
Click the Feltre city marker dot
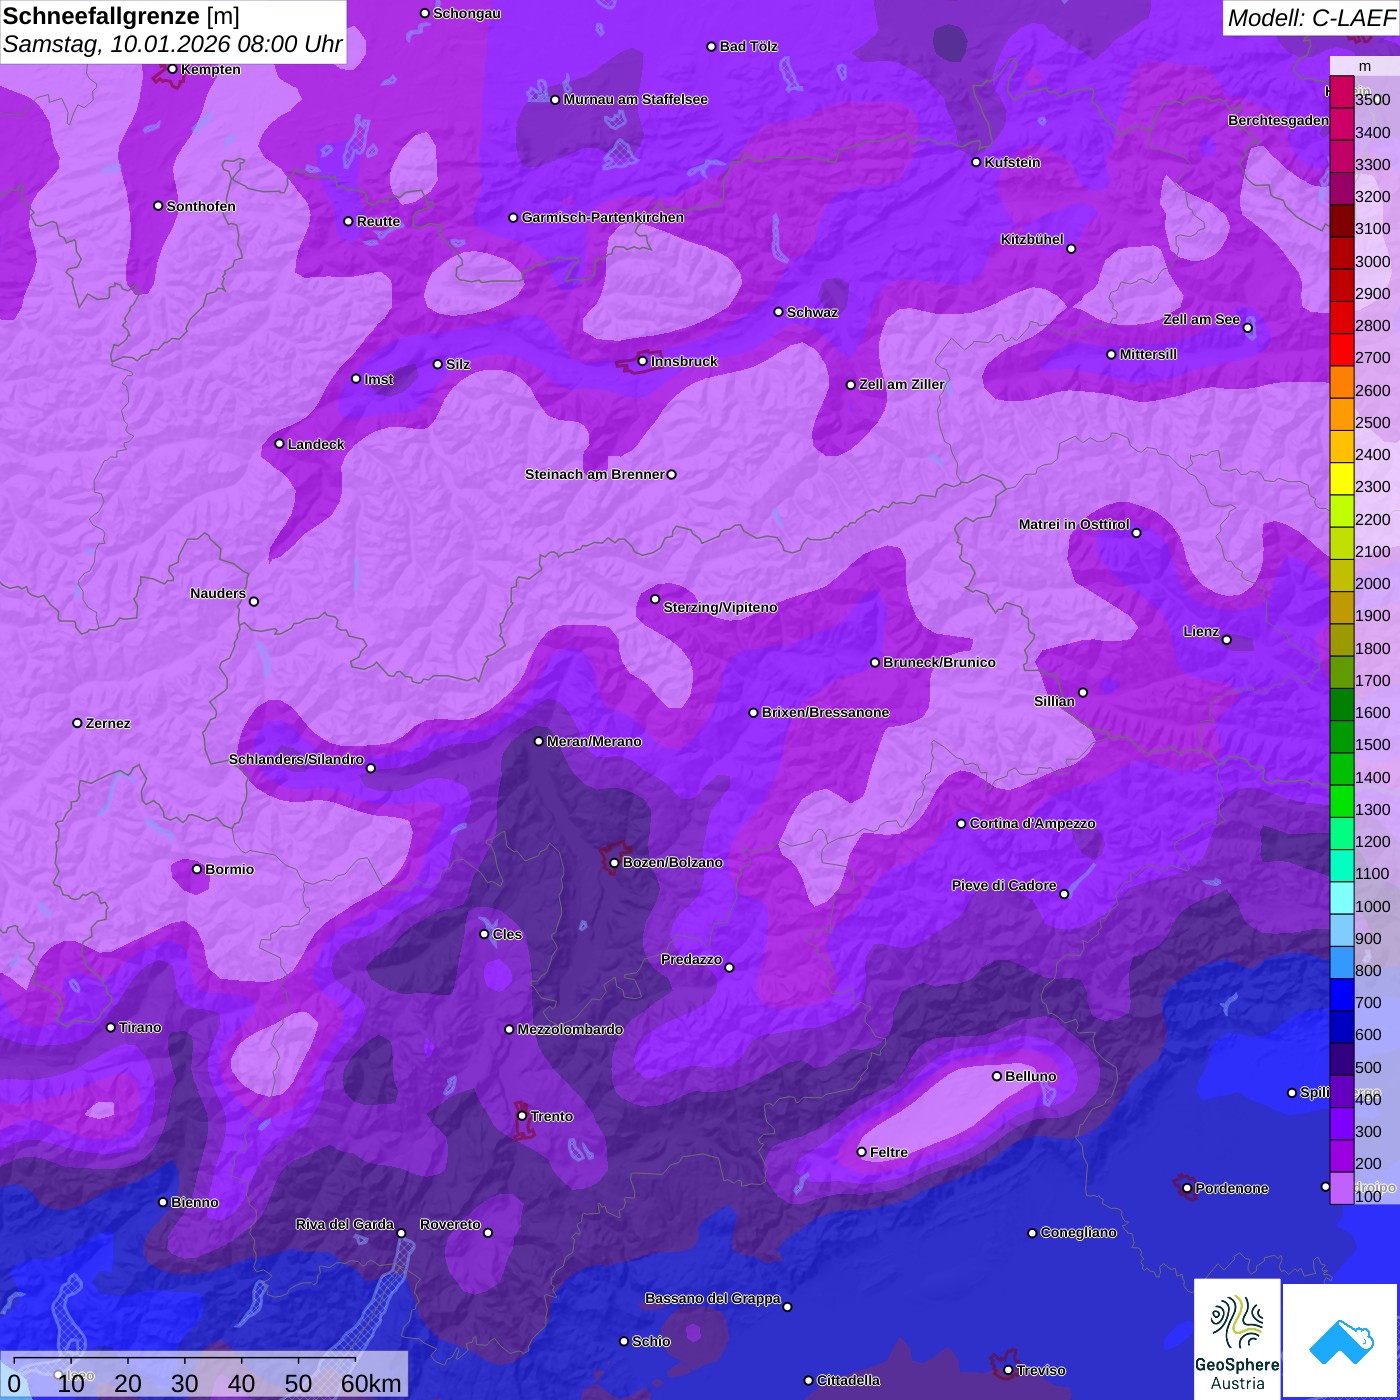tap(861, 1152)
